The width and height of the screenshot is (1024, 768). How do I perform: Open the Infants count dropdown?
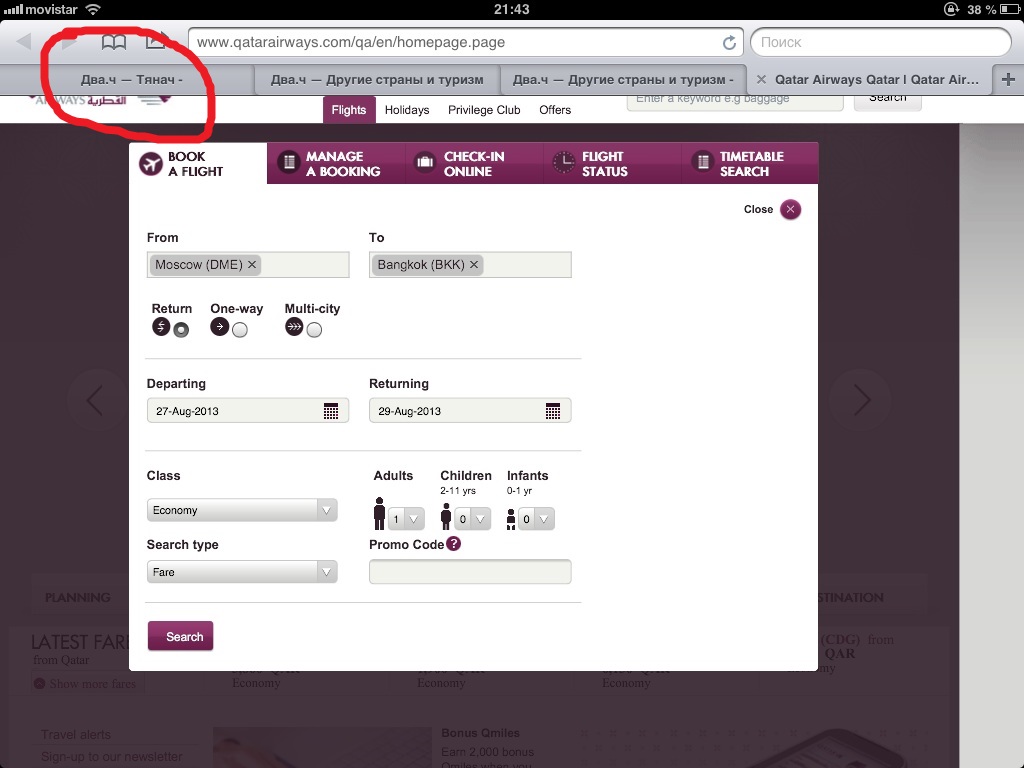(536, 519)
